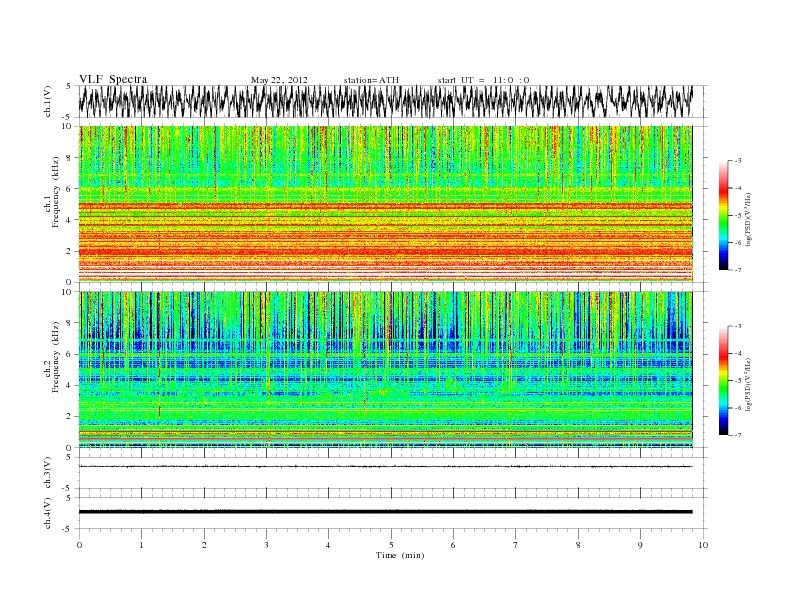Viewport: 792px width, 612px height.
Task: Click the "8" minute time tick label
Action: (578, 545)
